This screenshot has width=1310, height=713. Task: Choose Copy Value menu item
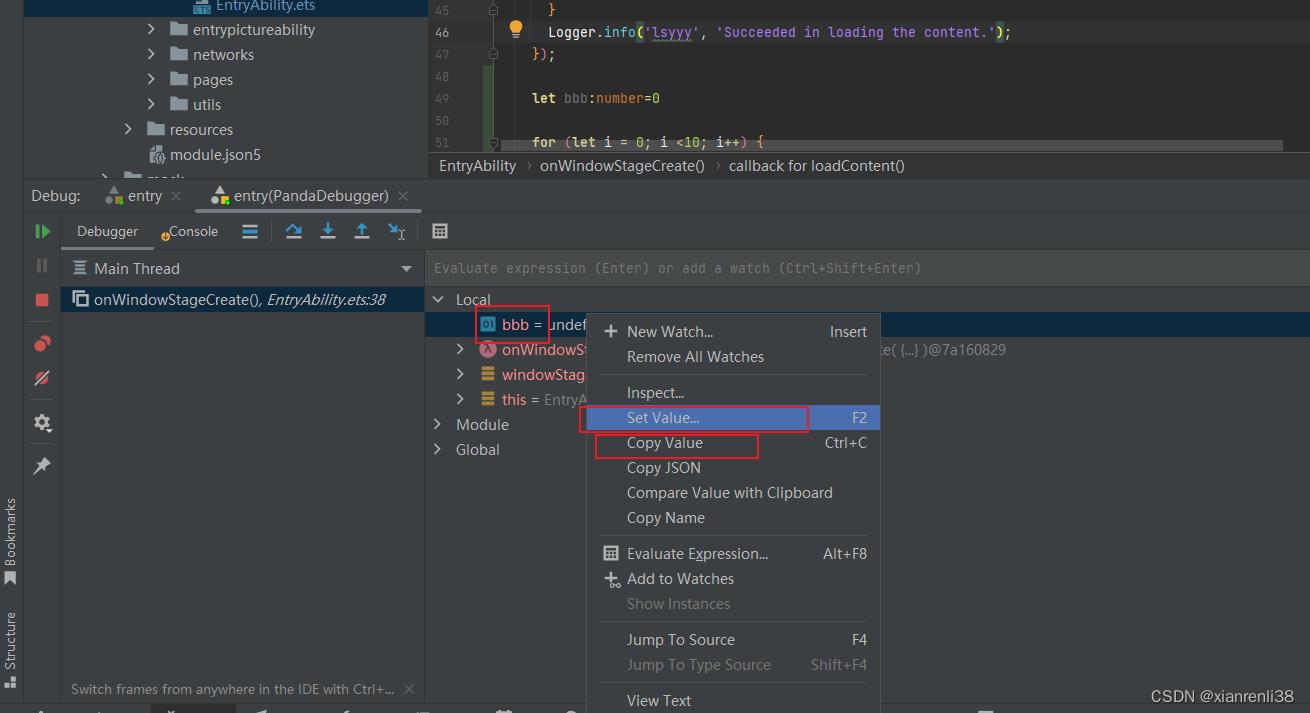(x=733, y=443)
